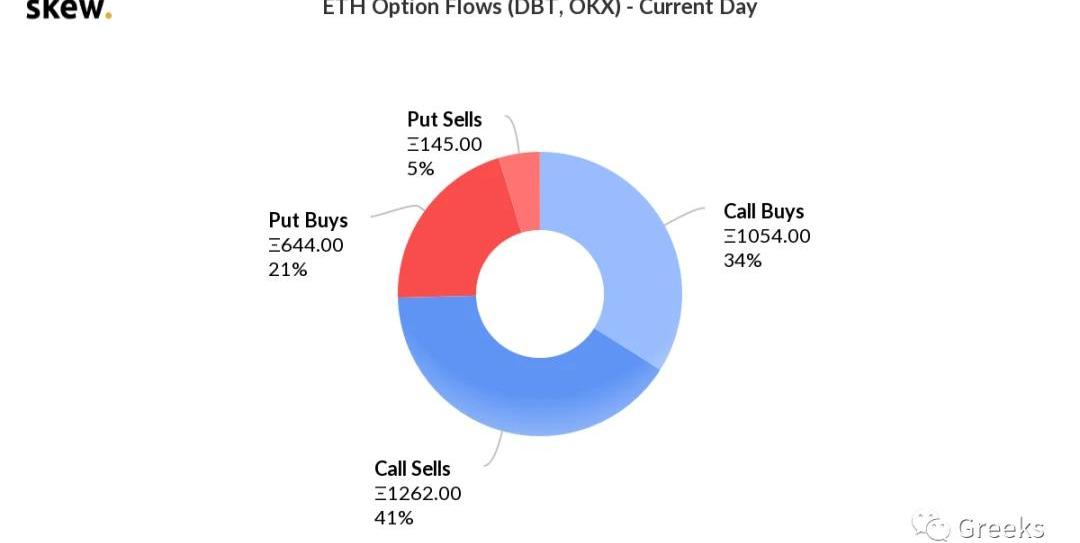Click the 21% Put Buys percentage
Viewport: 1080px width, 543px height.
pyautogui.click(x=287, y=269)
